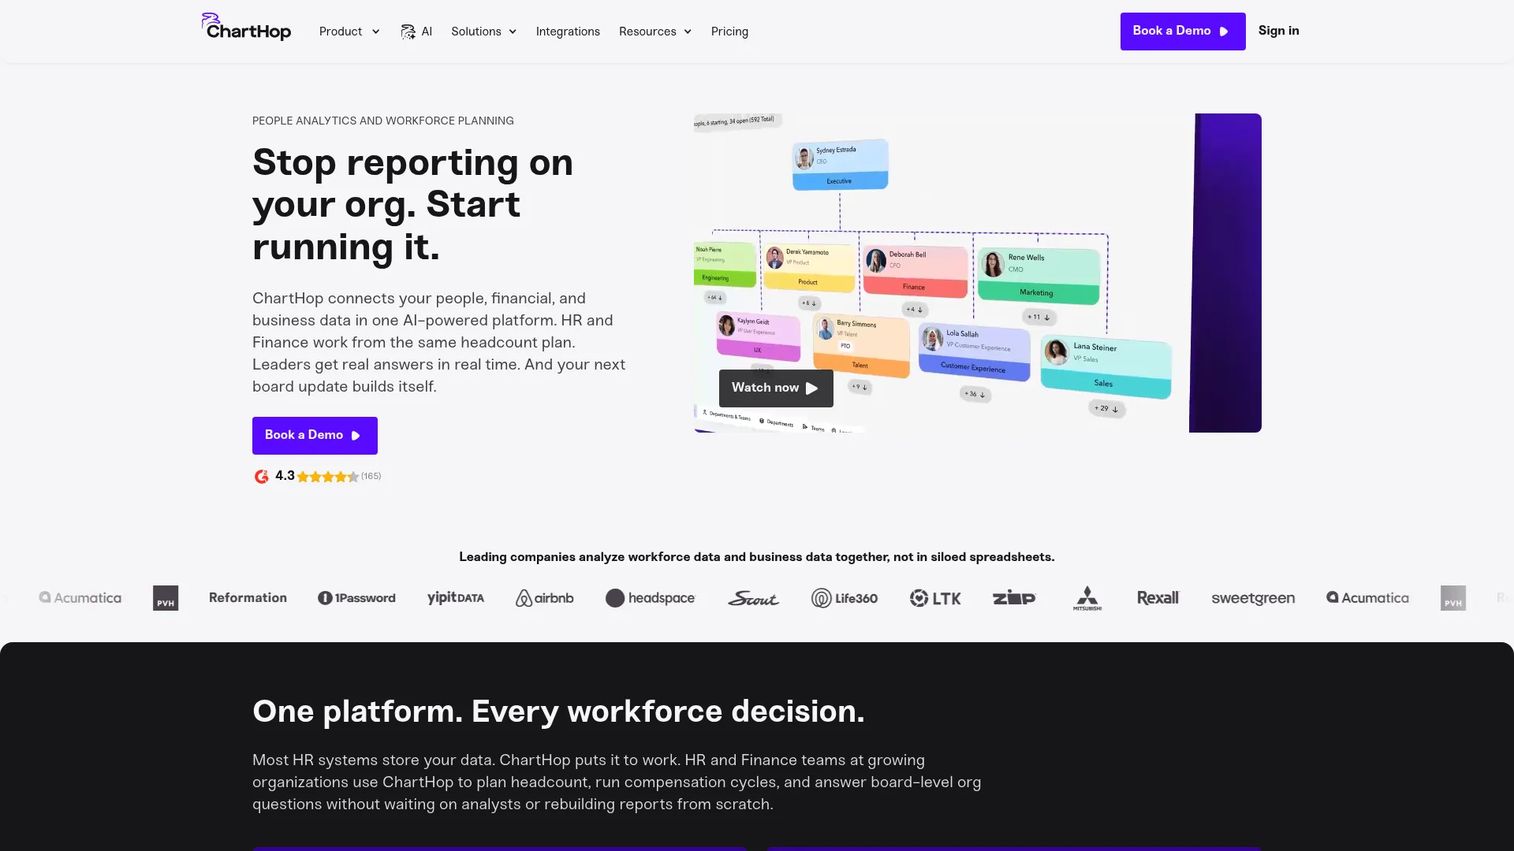Expand the +29 reports under Lana Steiner
The width and height of the screenshot is (1514, 851).
(1105, 408)
